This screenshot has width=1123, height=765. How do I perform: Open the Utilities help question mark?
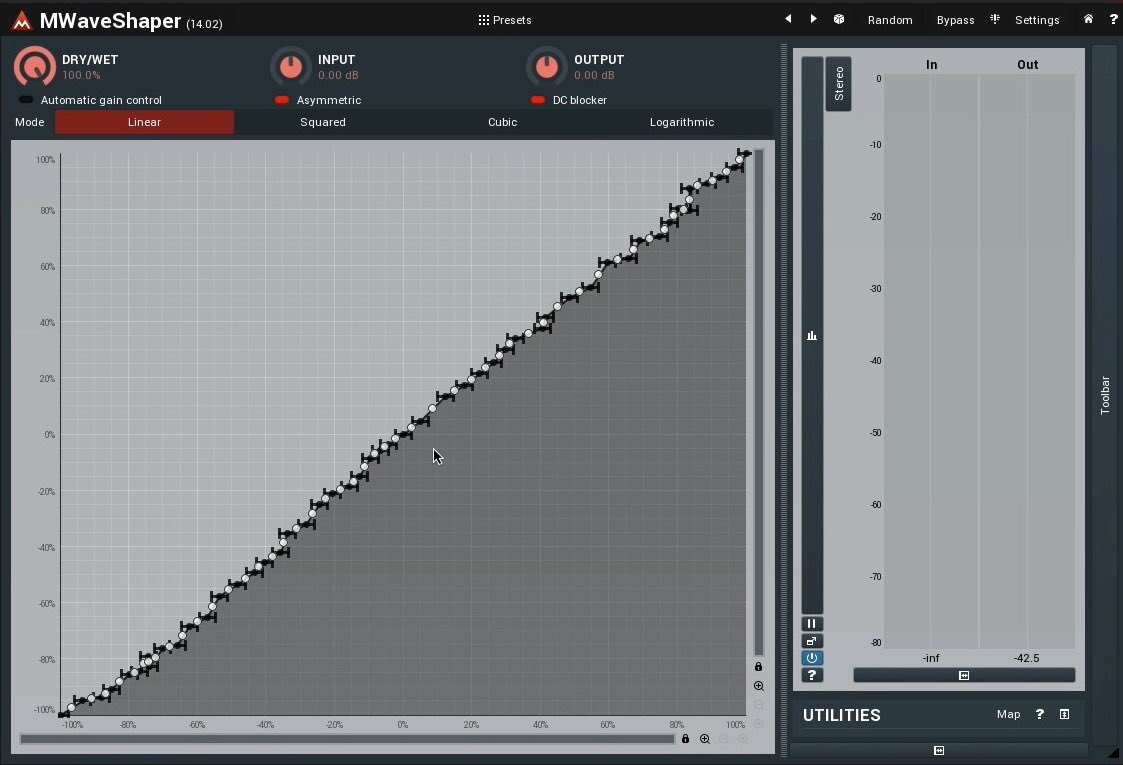(x=1039, y=714)
